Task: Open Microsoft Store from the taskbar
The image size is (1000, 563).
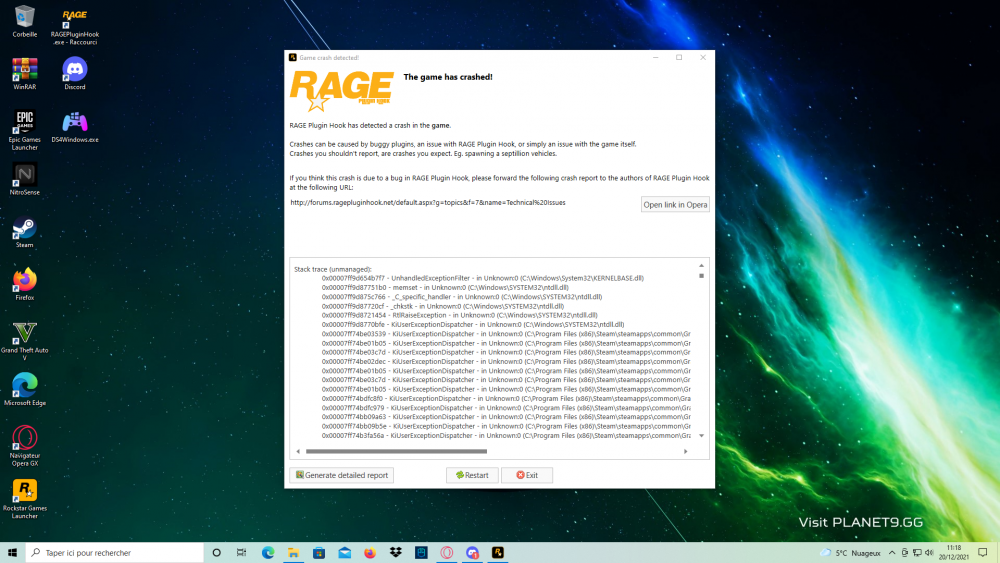Action: pos(319,552)
